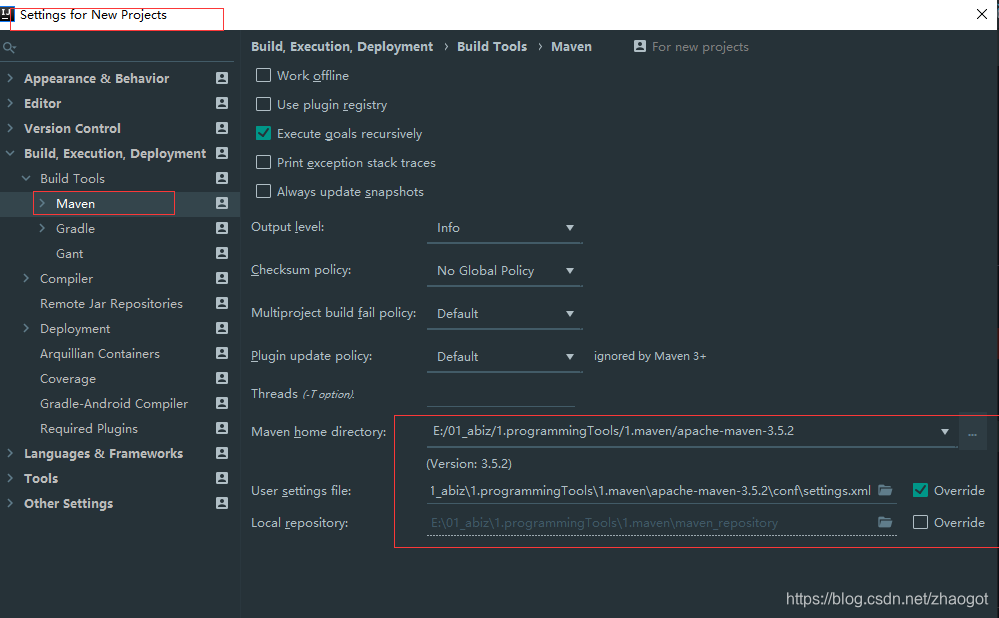999x618 pixels.
Task: Select Gradle-Android Compiler item
Action: tap(114, 404)
